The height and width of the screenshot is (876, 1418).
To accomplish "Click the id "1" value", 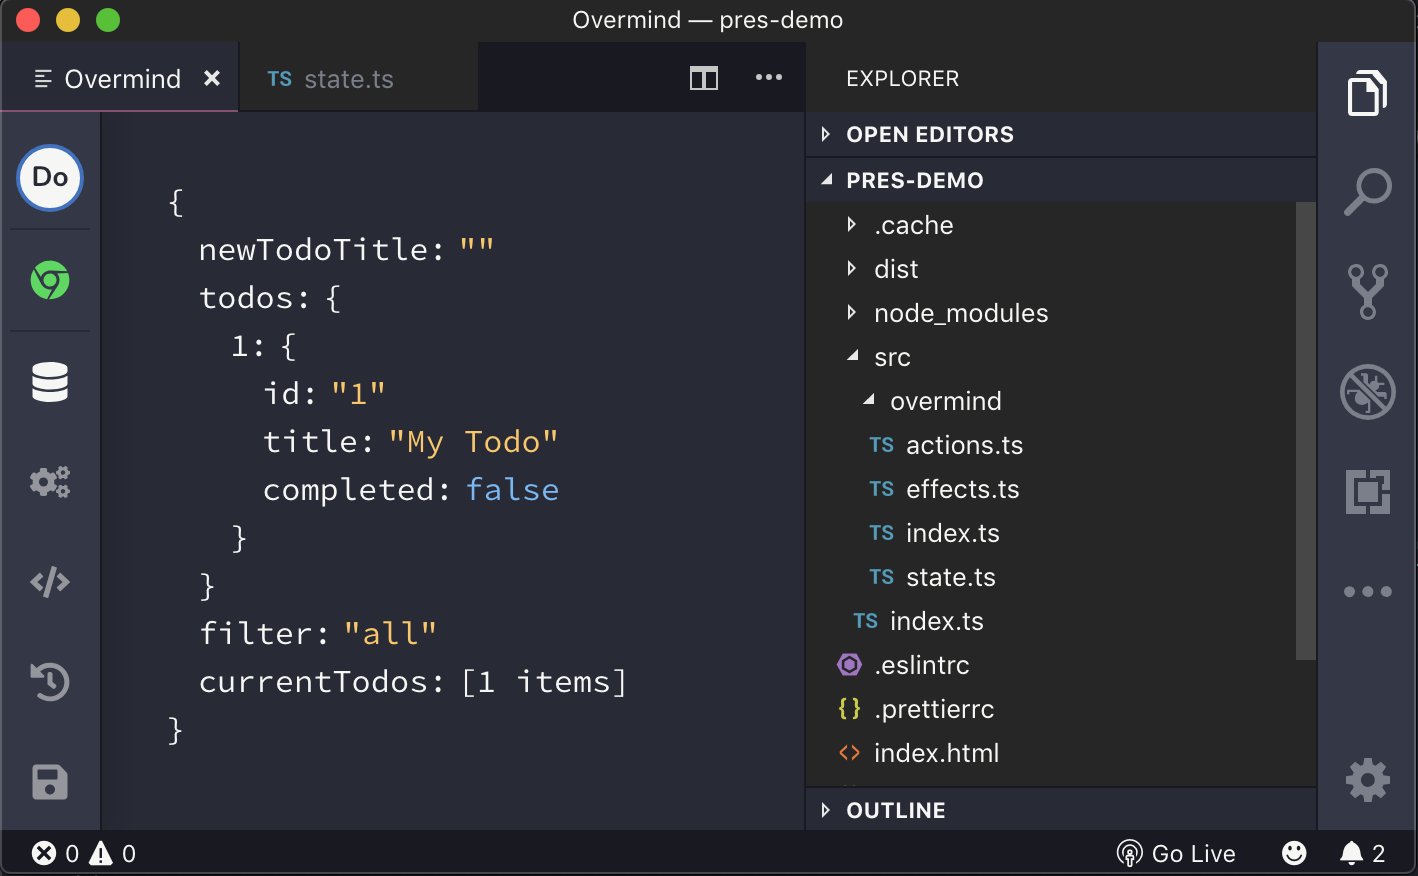I will [358, 393].
